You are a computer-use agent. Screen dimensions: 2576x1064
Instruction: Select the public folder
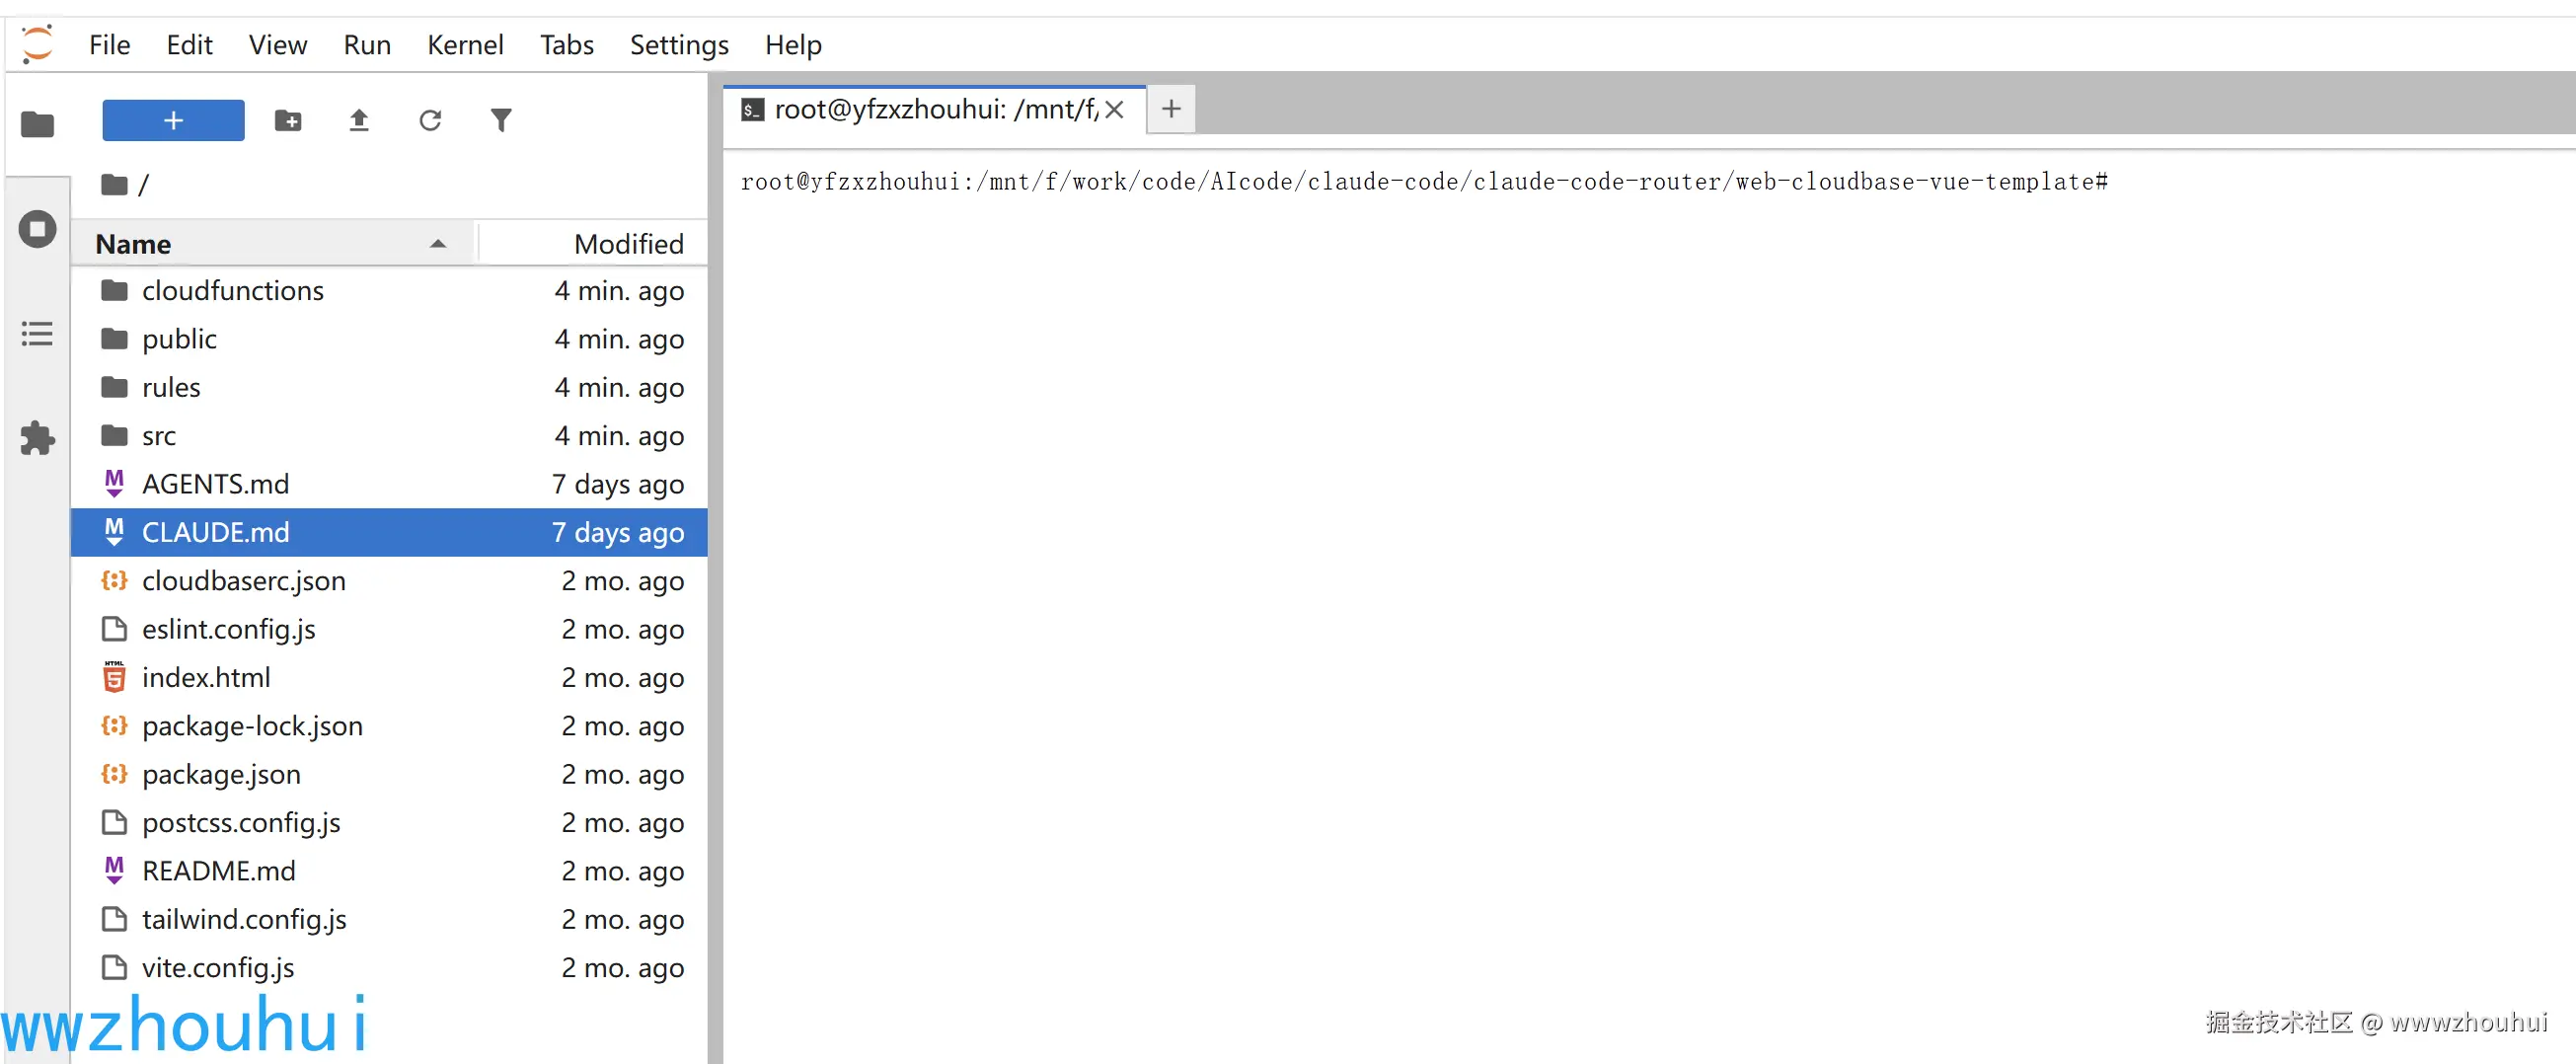(x=389, y=339)
